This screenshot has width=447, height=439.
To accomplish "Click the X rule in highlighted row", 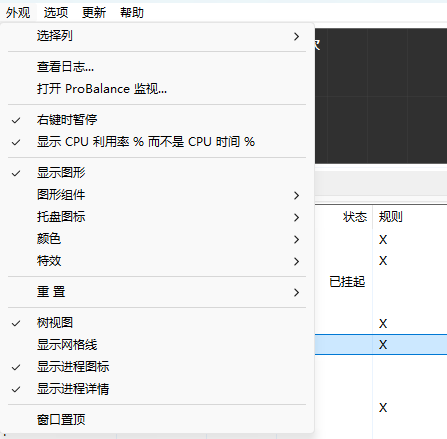I will tap(383, 345).
